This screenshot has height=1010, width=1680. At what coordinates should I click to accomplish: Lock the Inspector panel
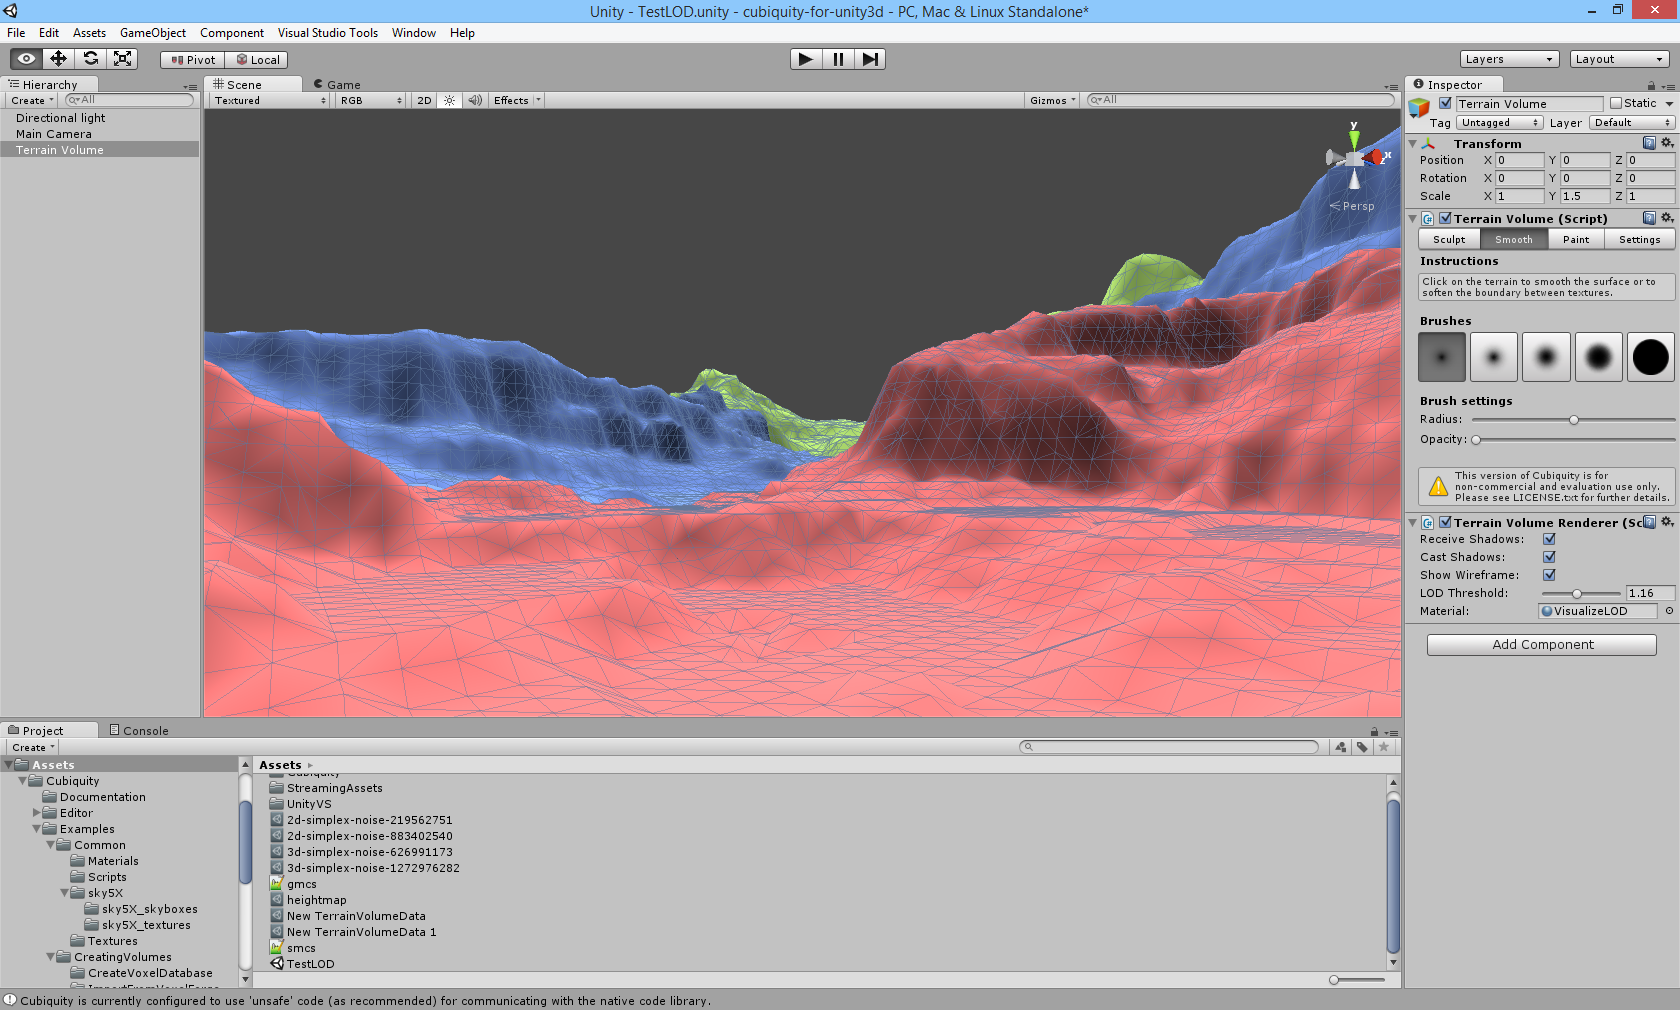pyautogui.click(x=1651, y=86)
